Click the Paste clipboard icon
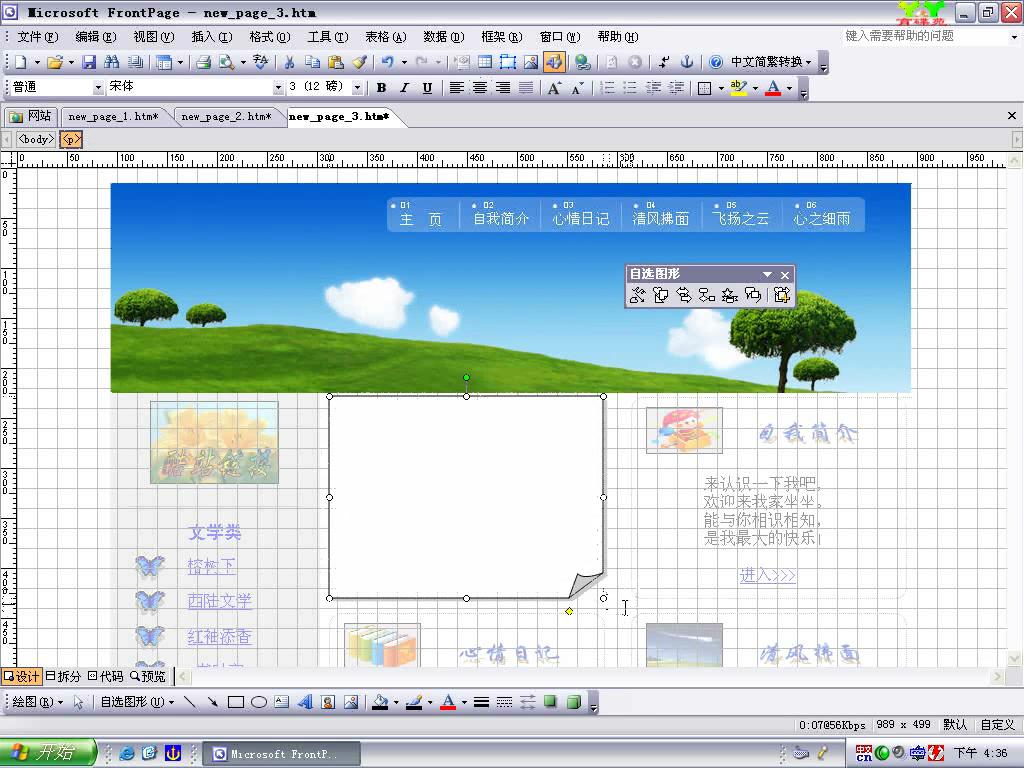The width and height of the screenshot is (1024, 768). pos(336,62)
